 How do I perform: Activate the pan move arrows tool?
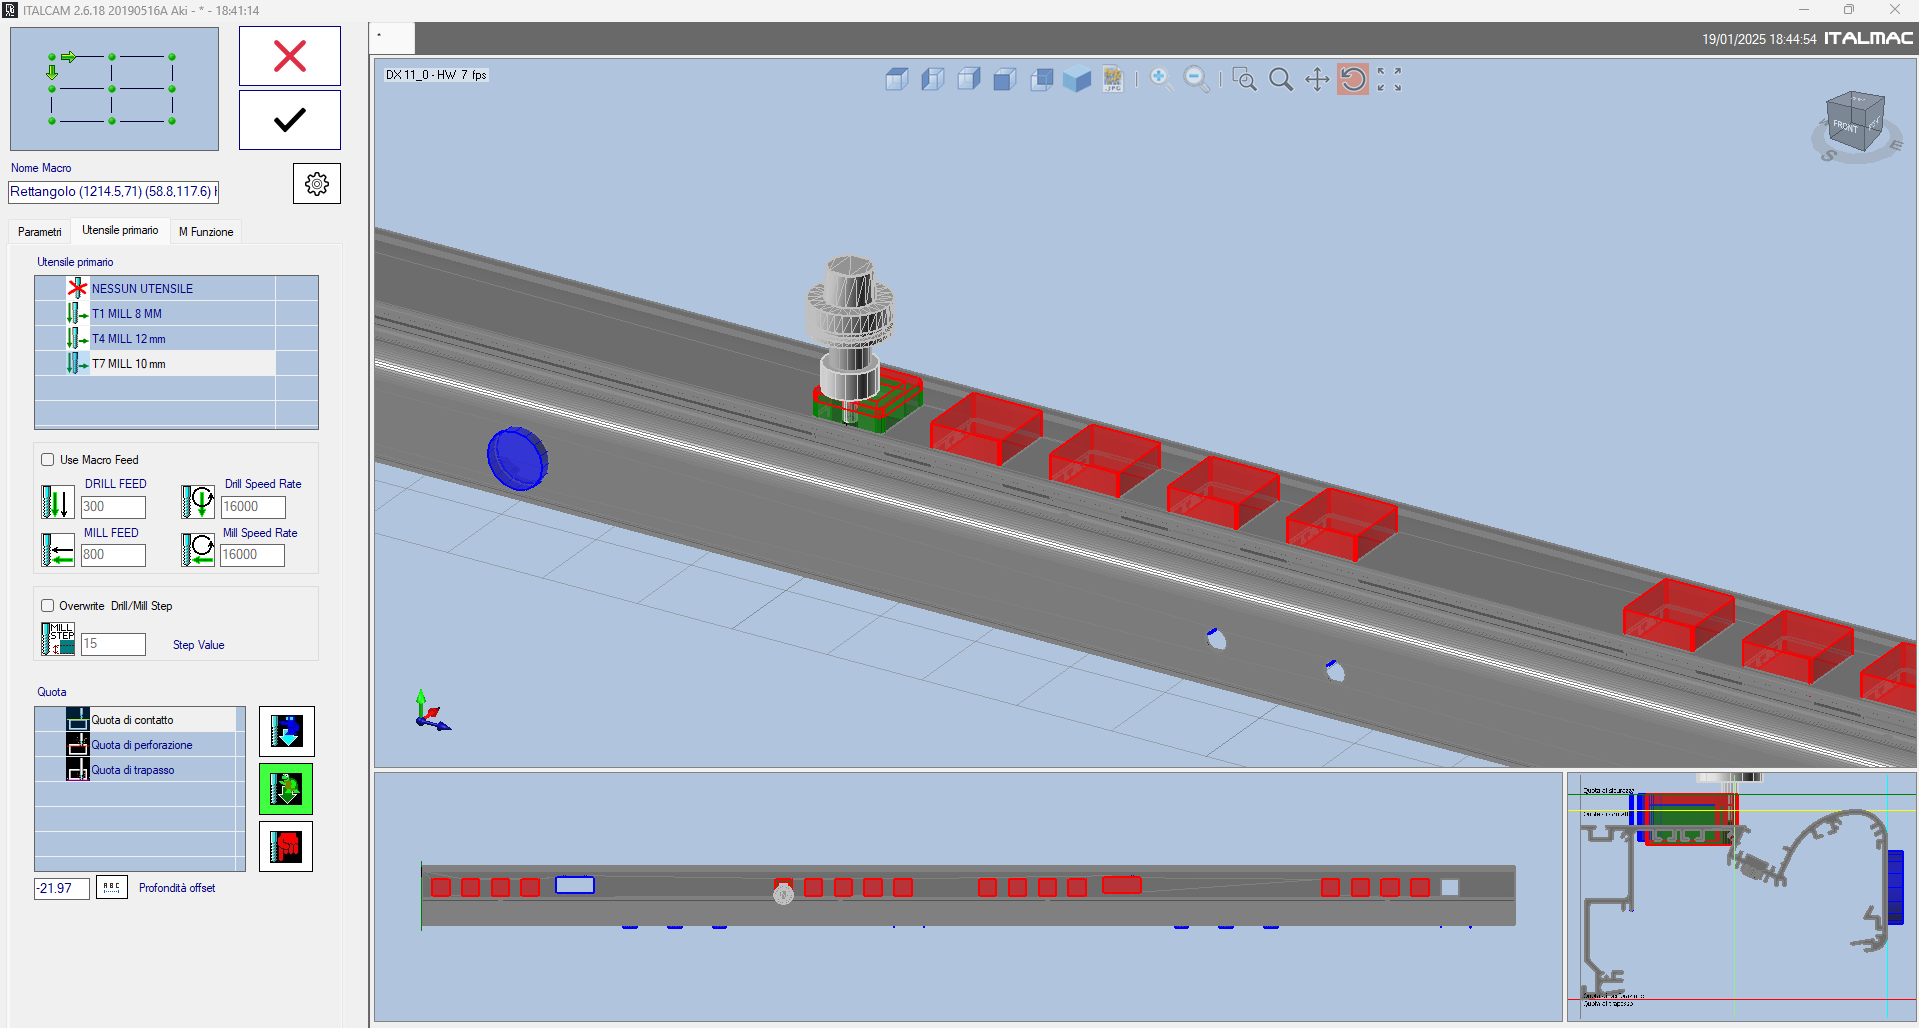[x=1317, y=79]
